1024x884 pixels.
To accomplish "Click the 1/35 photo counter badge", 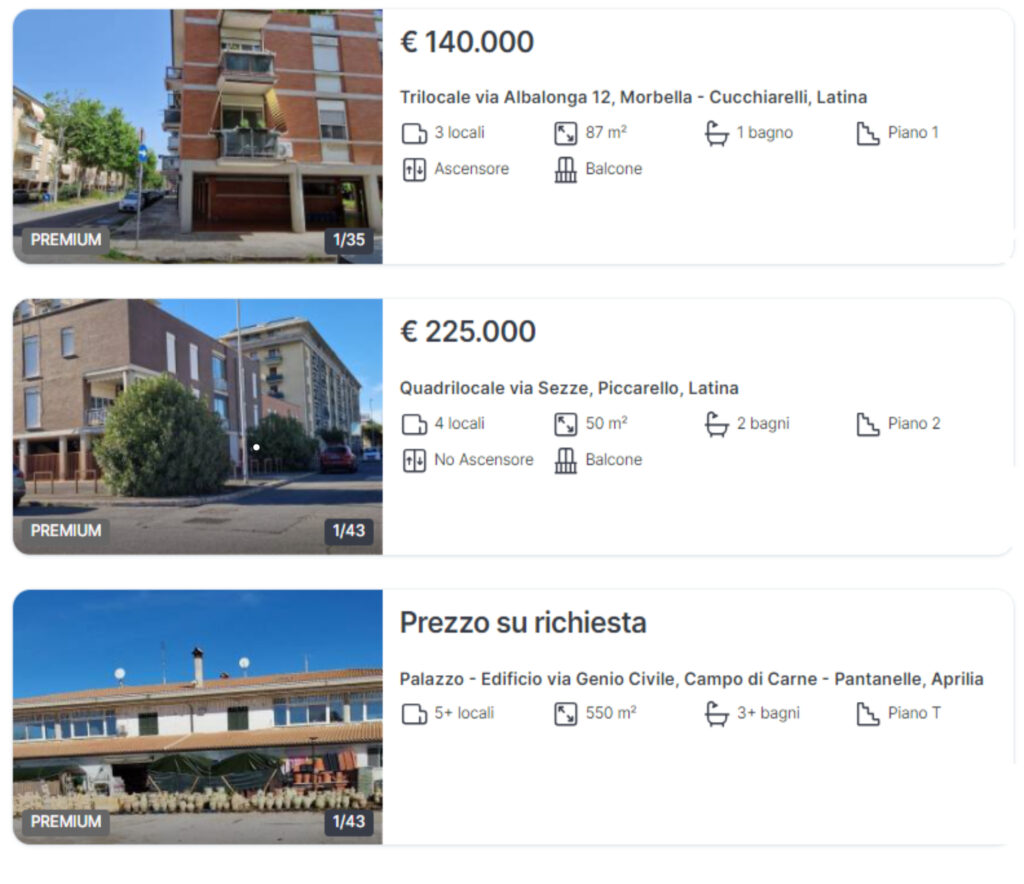I will (349, 240).
